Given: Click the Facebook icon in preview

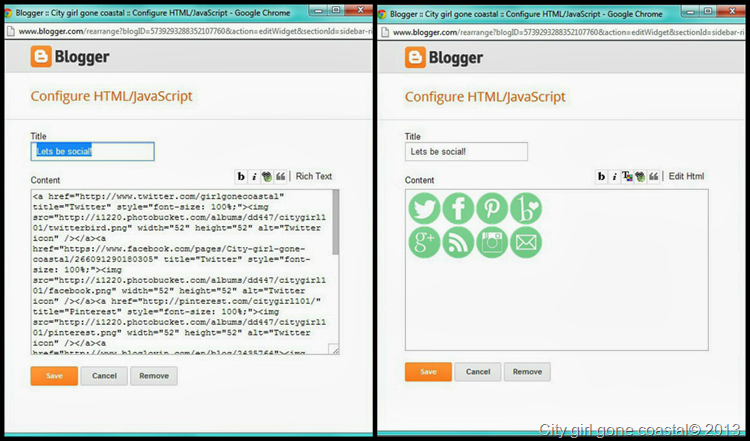Looking at the screenshot, I should [x=458, y=209].
